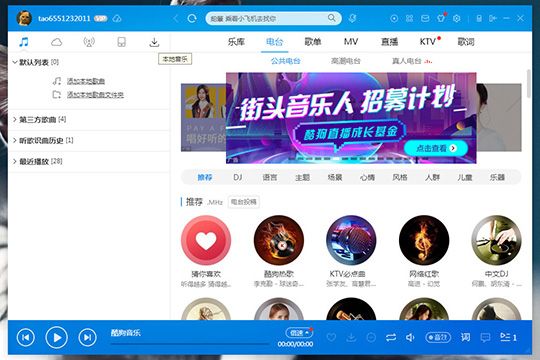This screenshot has width=540, height=360.
Task: Expand the 听歌识曲历史 group
Action: pyautogui.click(x=15, y=141)
